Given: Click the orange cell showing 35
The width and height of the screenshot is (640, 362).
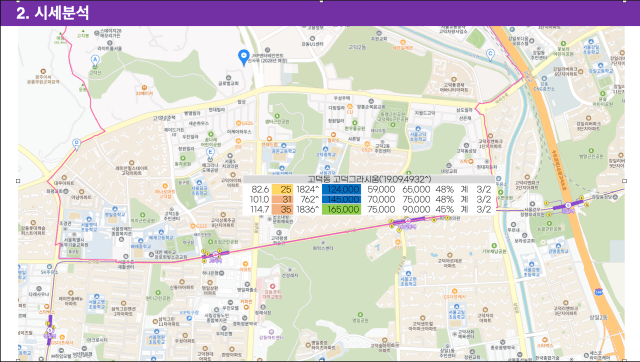Looking at the screenshot, I should 282,209.
